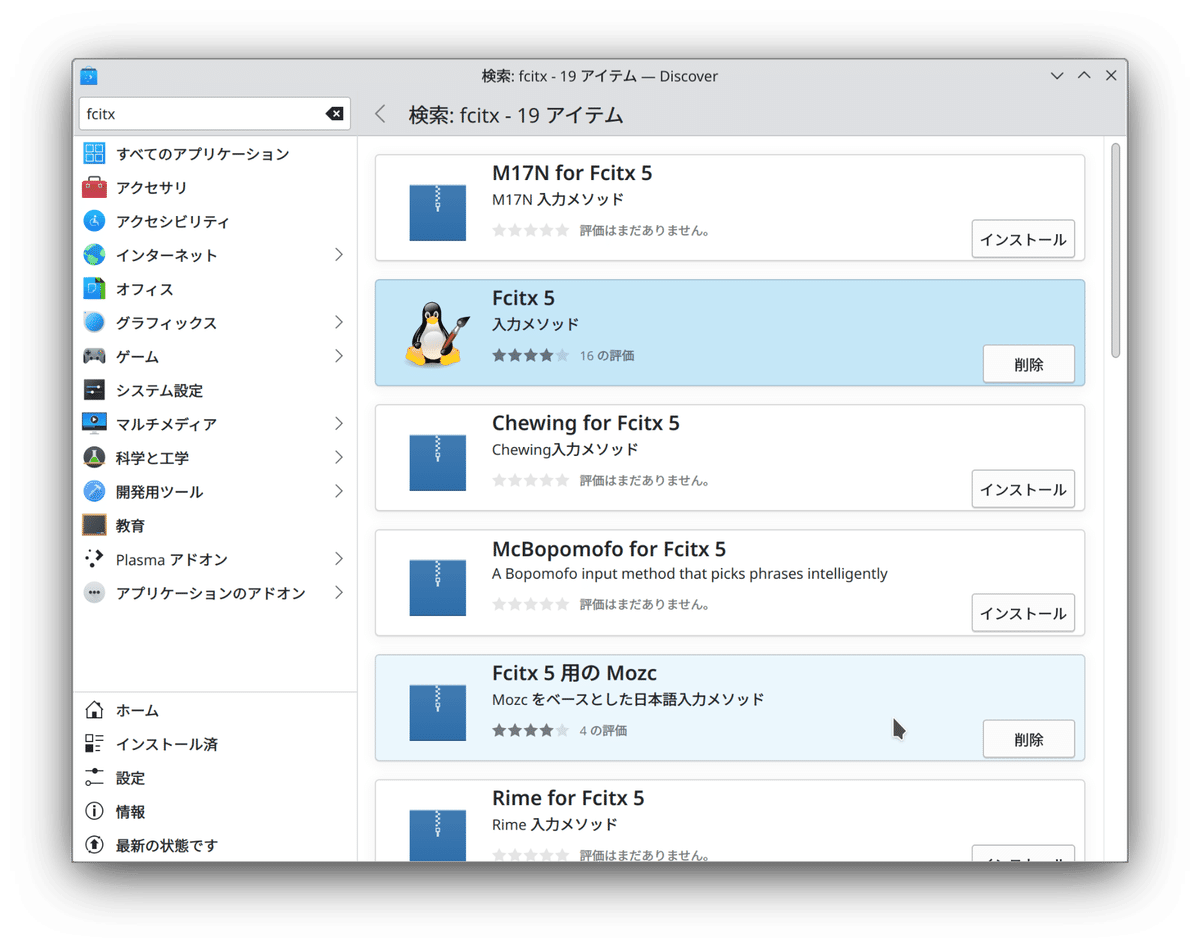Click the Settings sliders icon
The width and height of the screenshot is (1200, 948).
coord(94,778)
